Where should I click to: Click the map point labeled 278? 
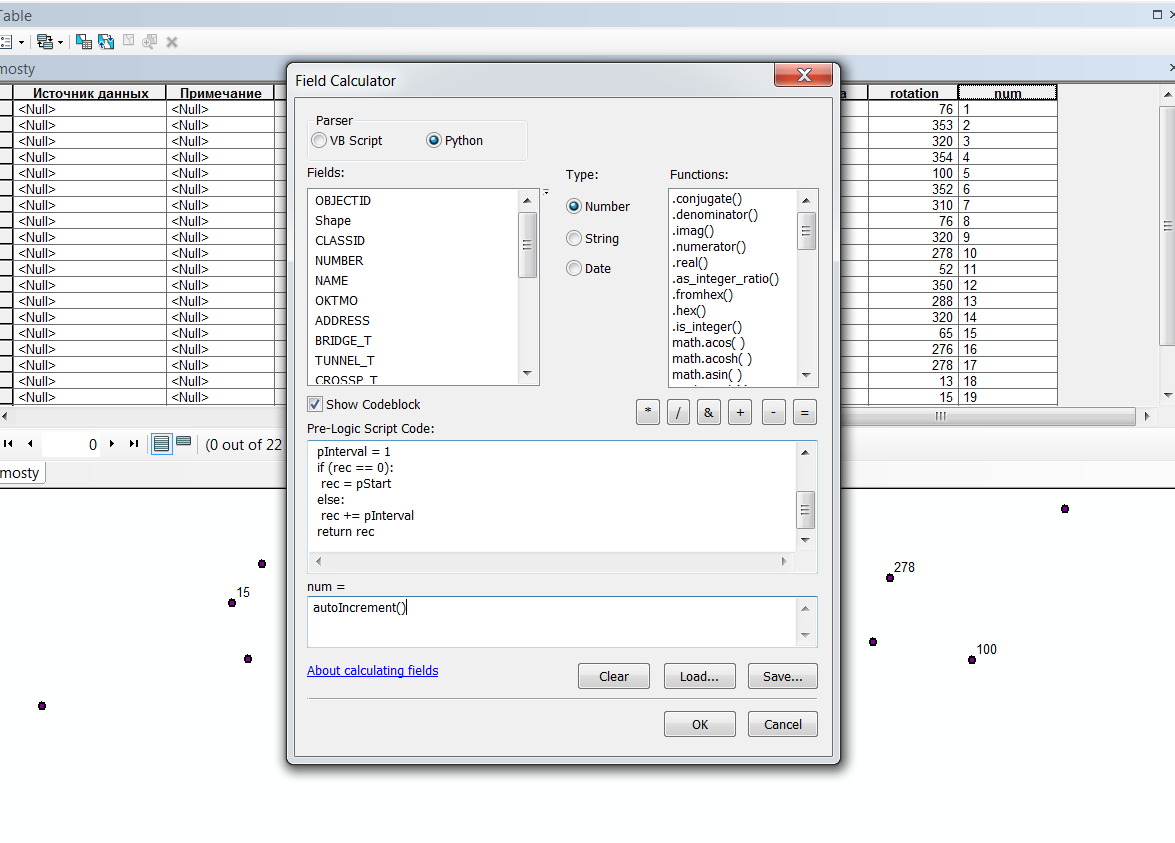pos(889,578)
